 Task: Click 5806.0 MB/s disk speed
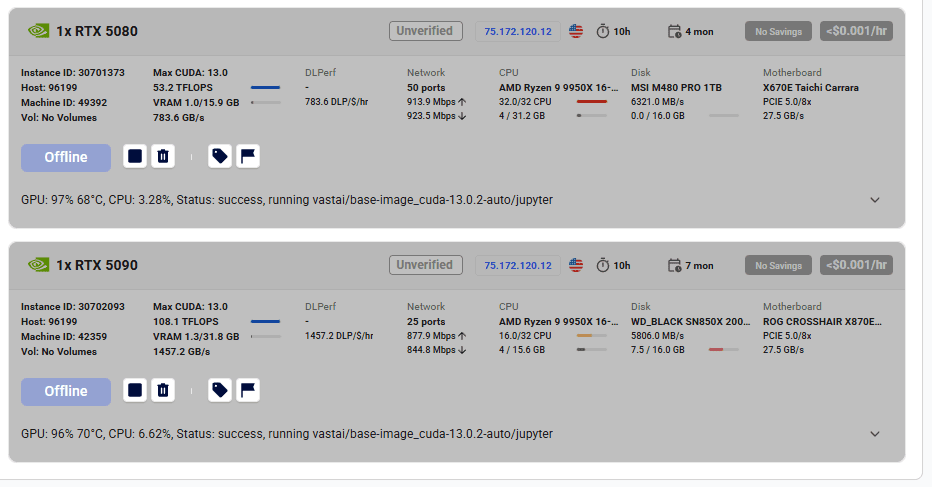657,335
